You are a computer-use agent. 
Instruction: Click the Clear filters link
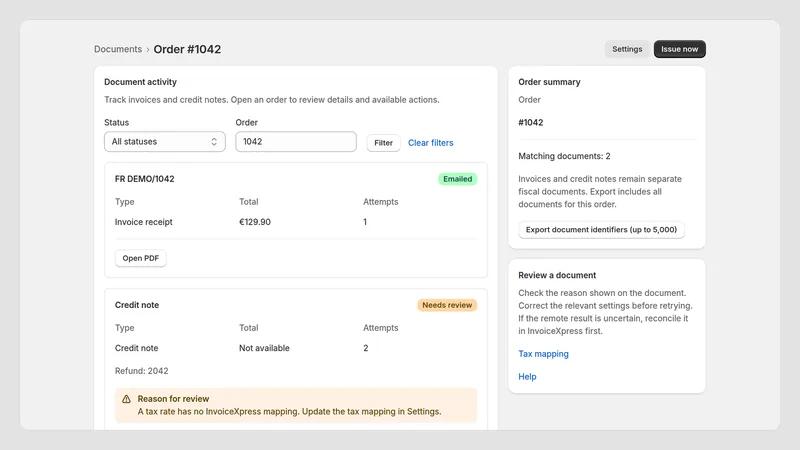(x=431, y=143)
